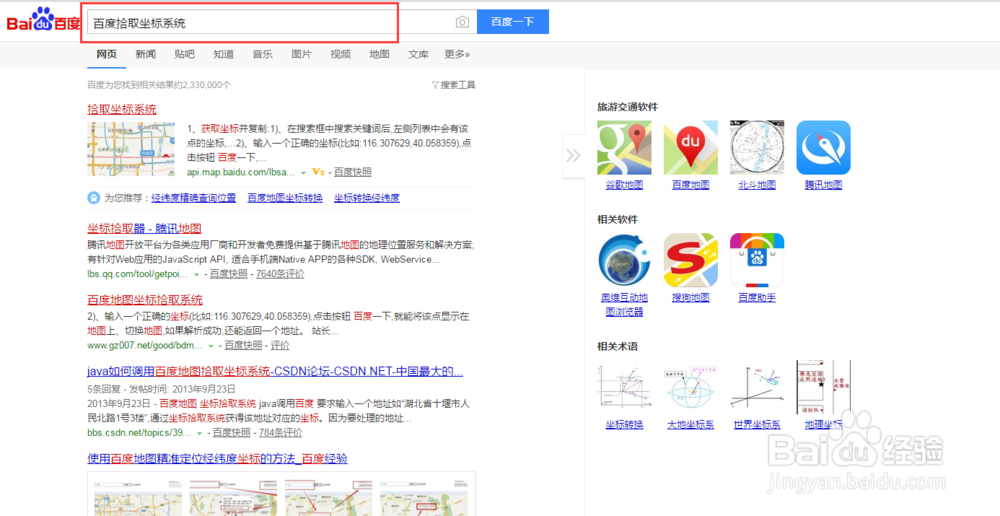The height and width of the screenshot is (516, 1000).
Task: Open 坐标转换经纬度 suggestion
Action: 367,198
